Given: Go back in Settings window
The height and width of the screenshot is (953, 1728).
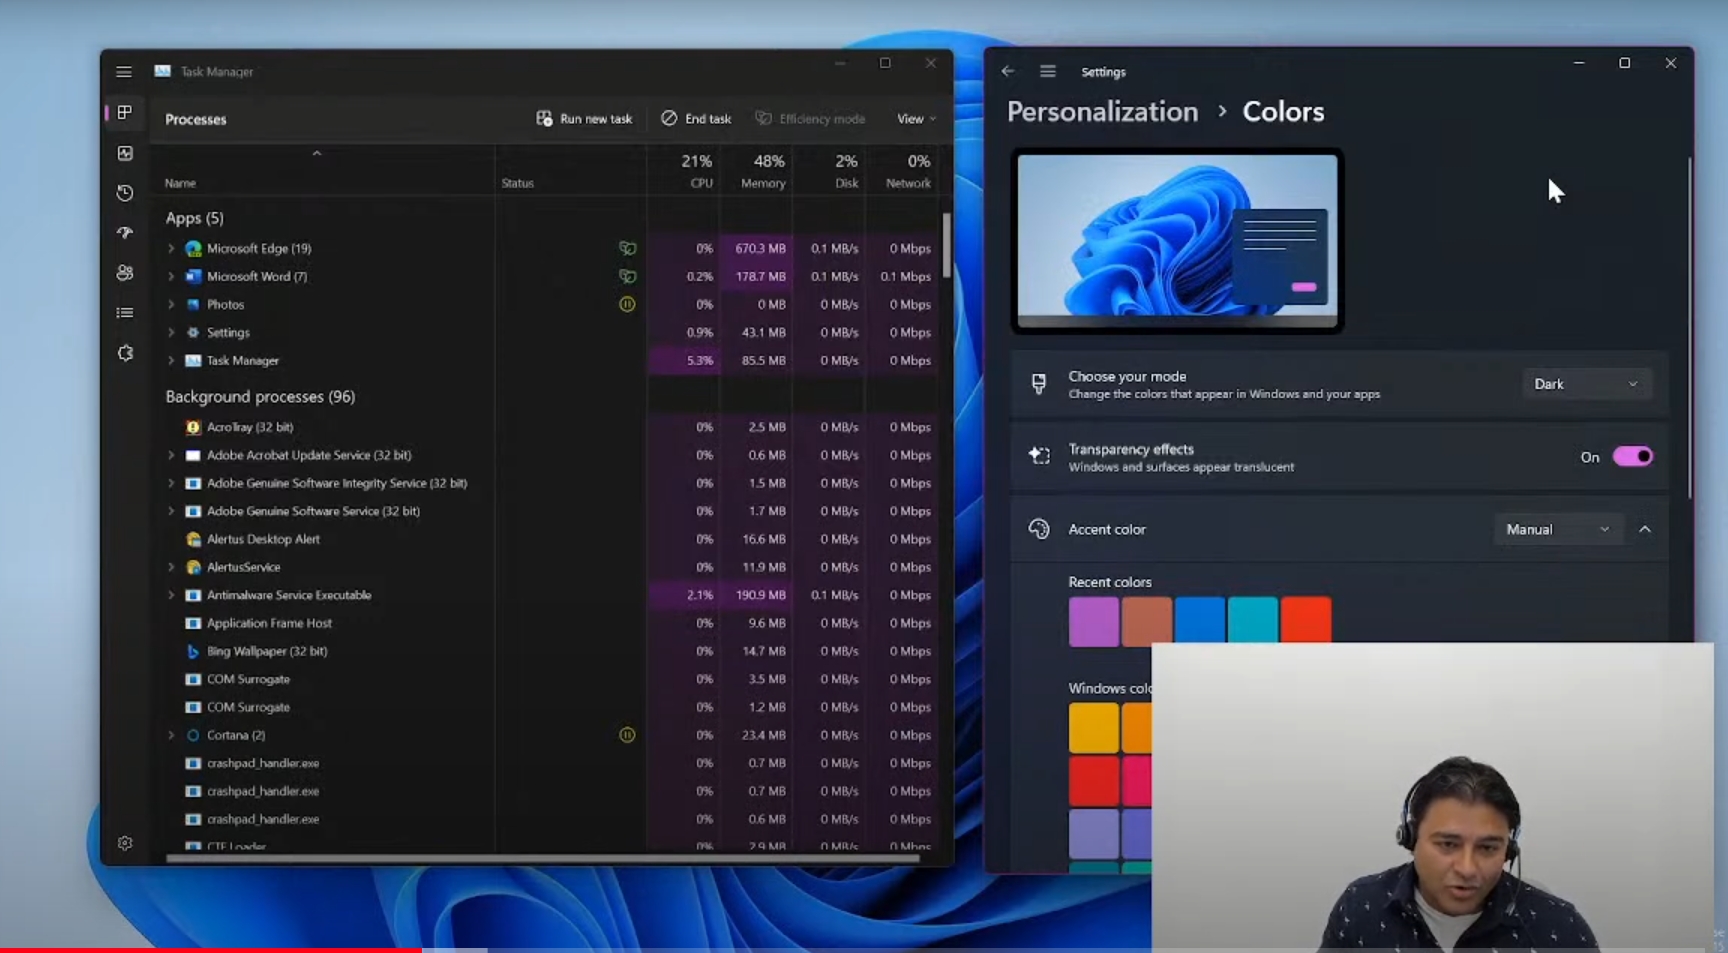Looking at the screenshot, I should (x=1008, y=71).
